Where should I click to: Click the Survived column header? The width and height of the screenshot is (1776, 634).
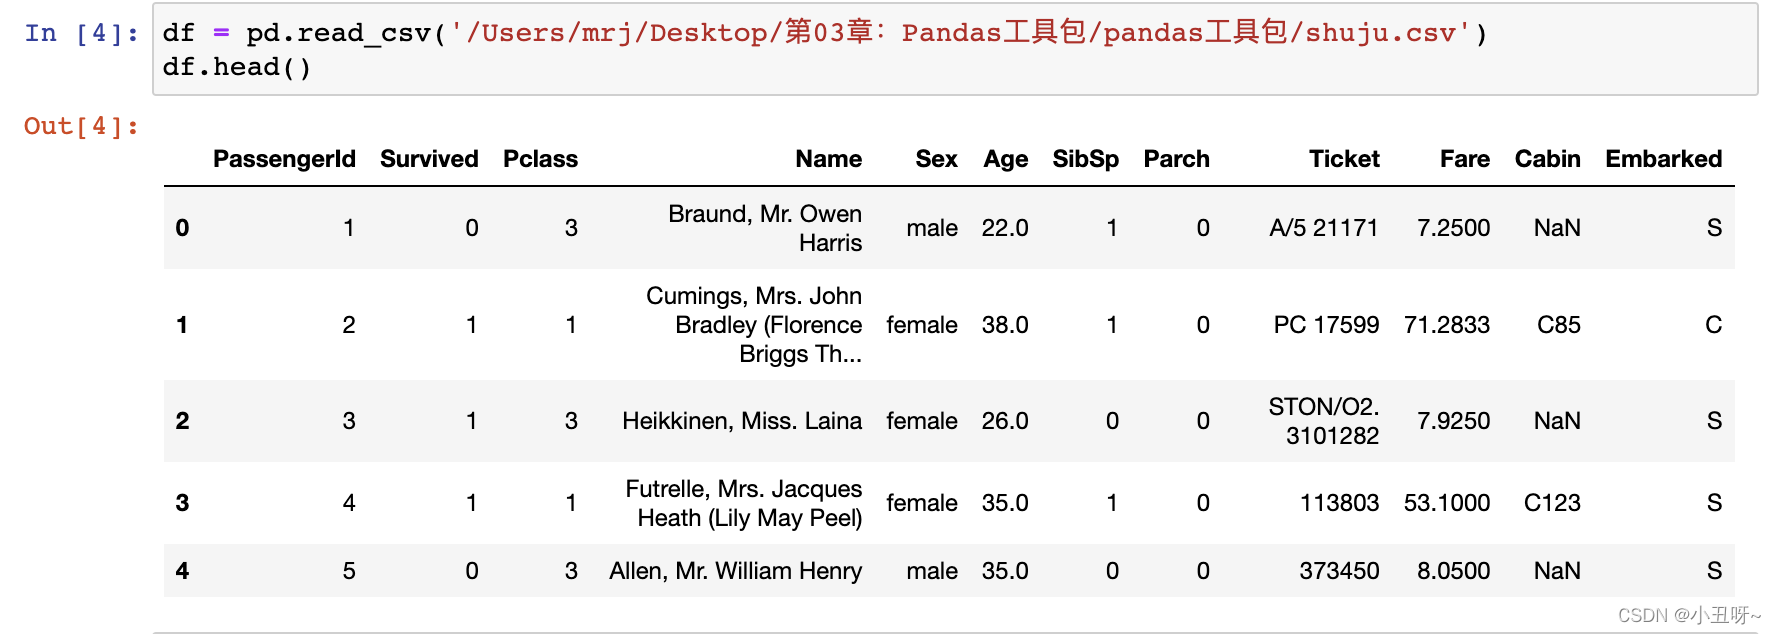(x=429, y=159)
